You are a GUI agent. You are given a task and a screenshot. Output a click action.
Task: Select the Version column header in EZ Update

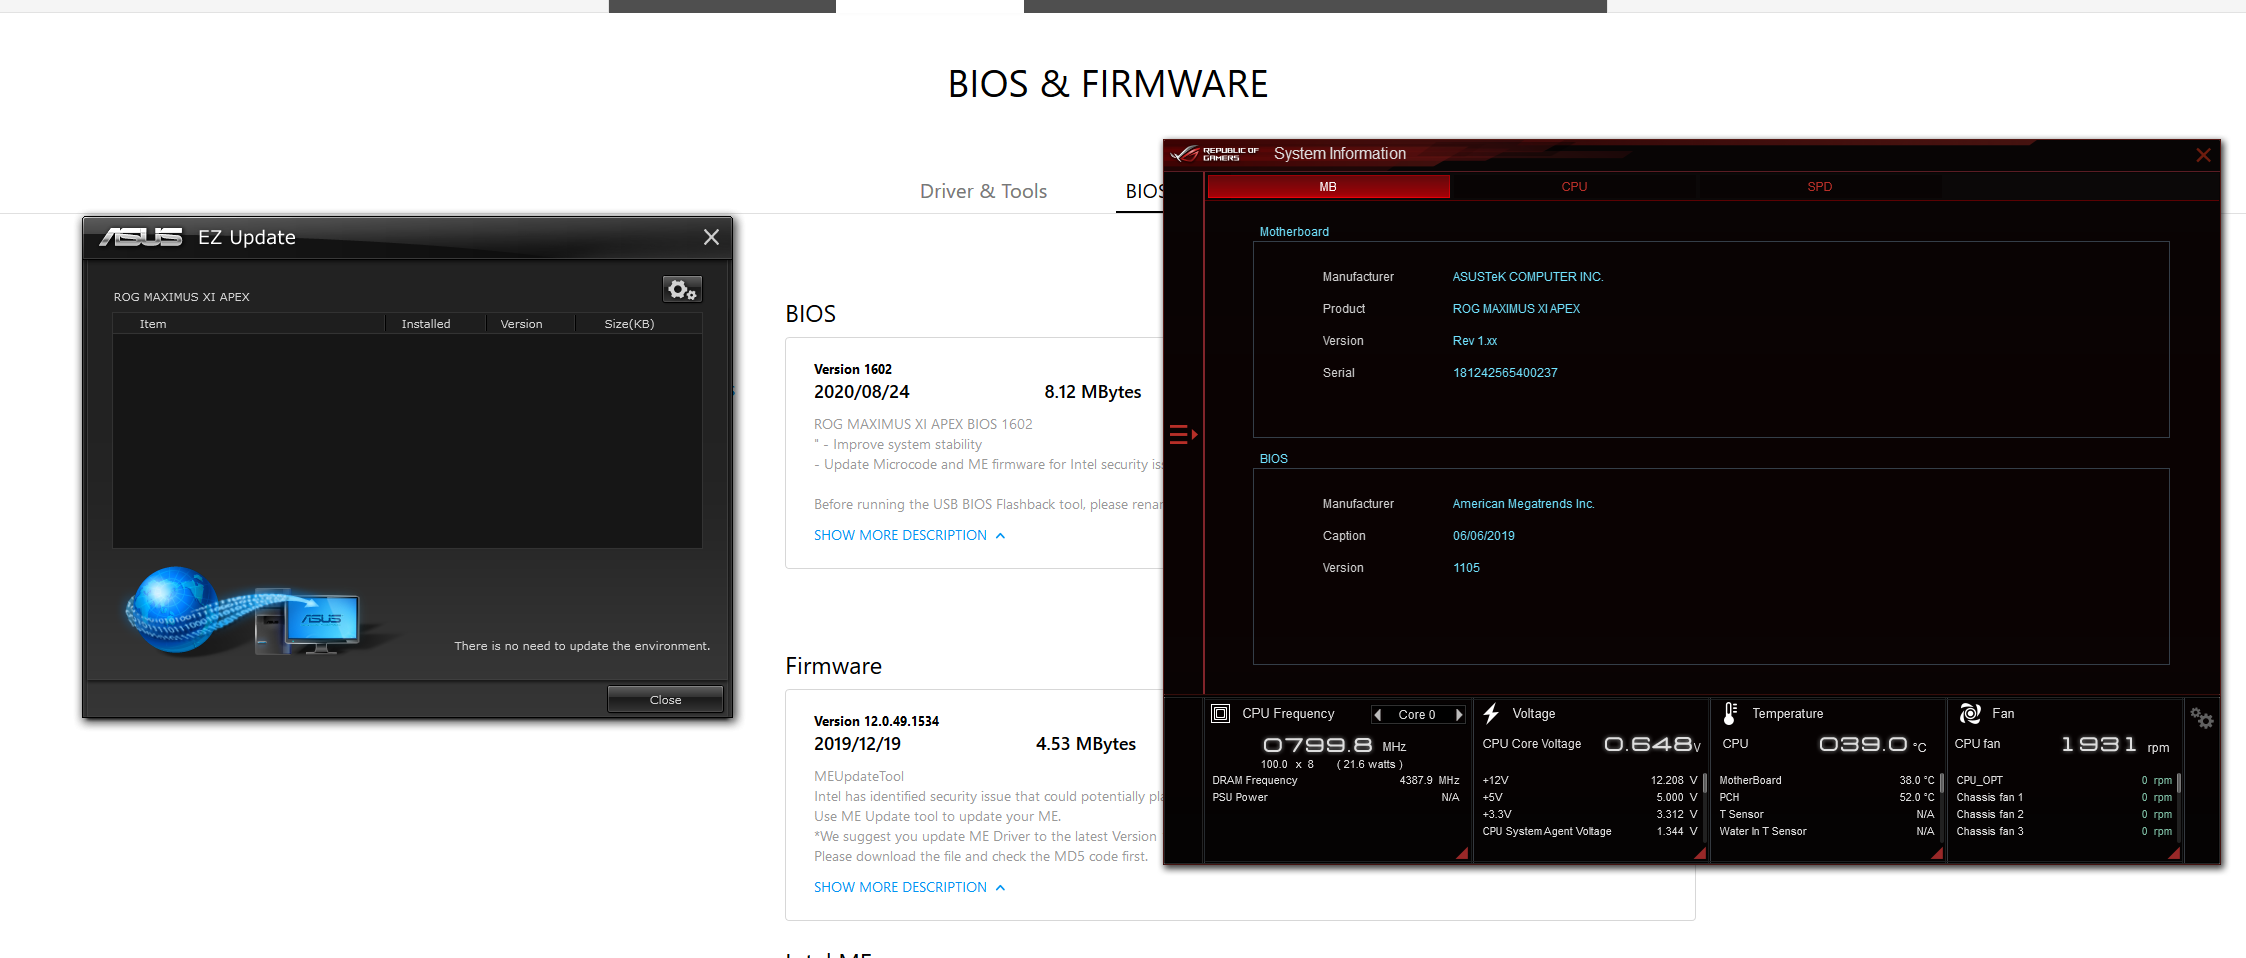[521, 324]
